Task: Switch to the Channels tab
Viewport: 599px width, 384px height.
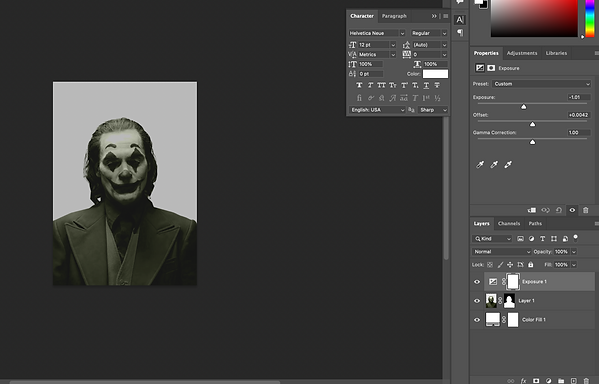Action: pos(509,224)
